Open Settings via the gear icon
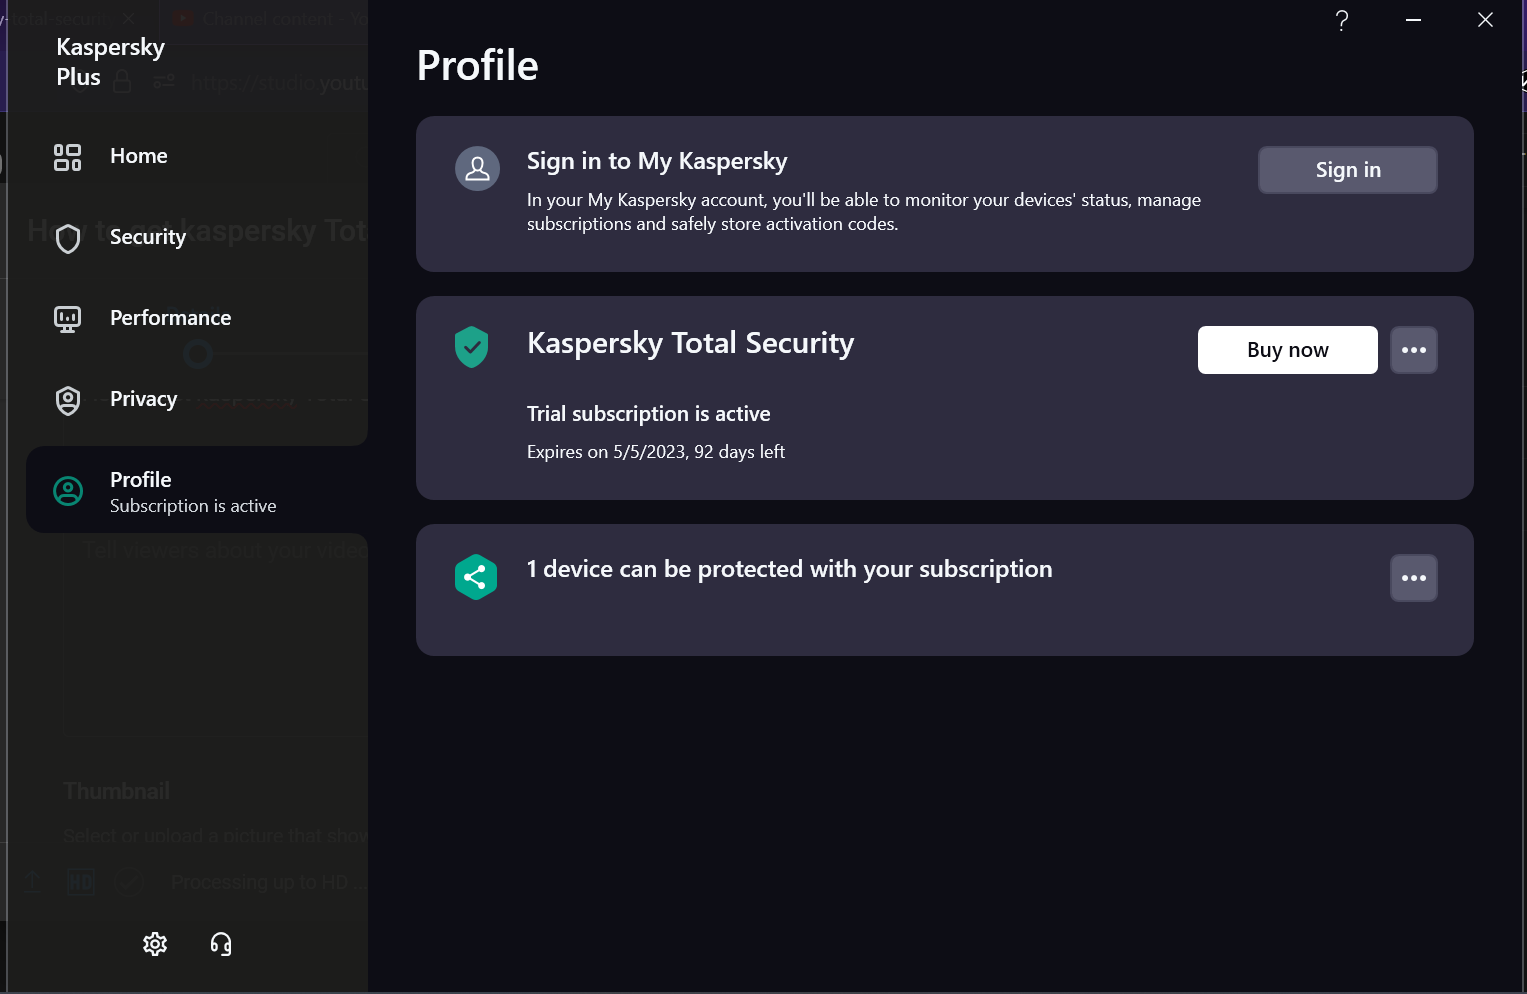The height and width of the screenshot is (994, 1527). point(155,944)
